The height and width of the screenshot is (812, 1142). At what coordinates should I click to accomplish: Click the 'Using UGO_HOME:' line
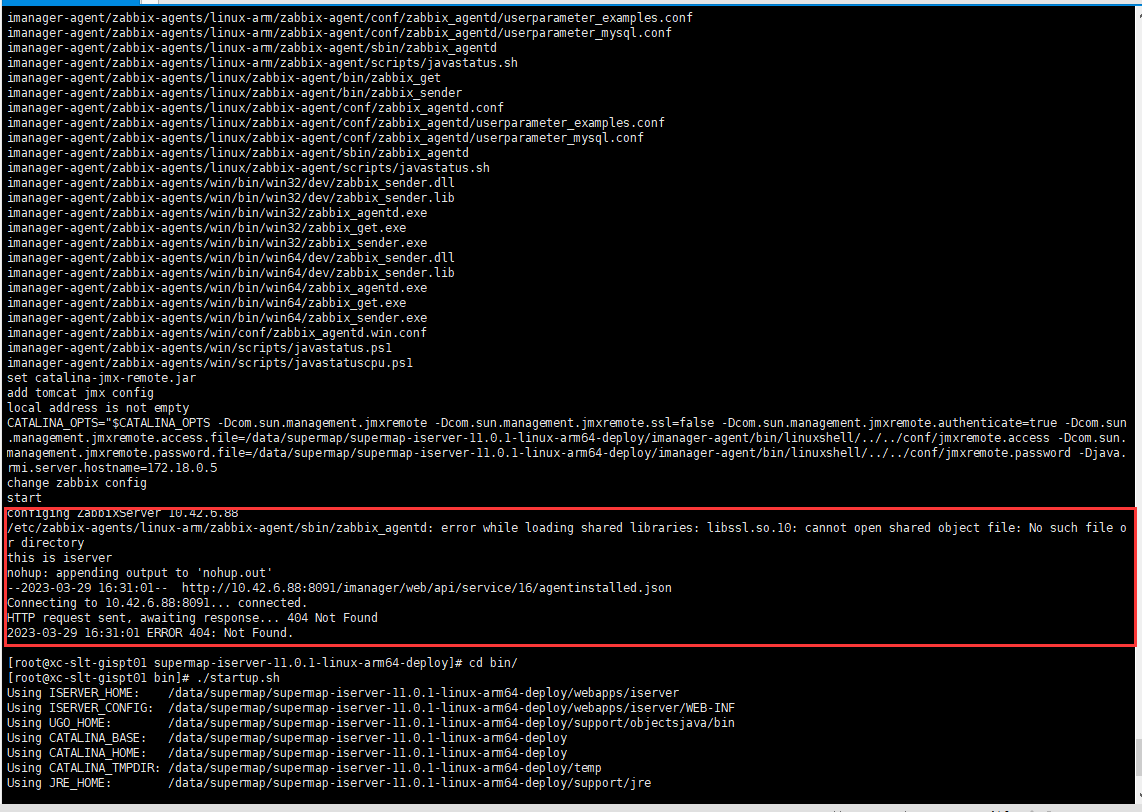coord(371,723)
